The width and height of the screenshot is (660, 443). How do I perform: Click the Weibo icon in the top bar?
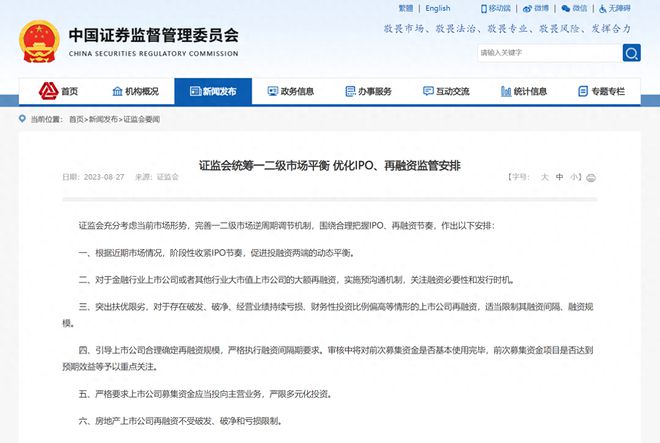click(x=527, y=8)
